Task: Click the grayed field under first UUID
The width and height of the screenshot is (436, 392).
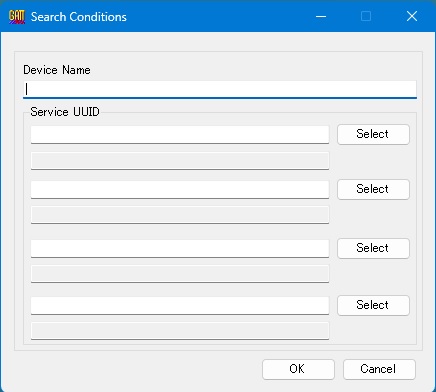Action: (180, 161)
